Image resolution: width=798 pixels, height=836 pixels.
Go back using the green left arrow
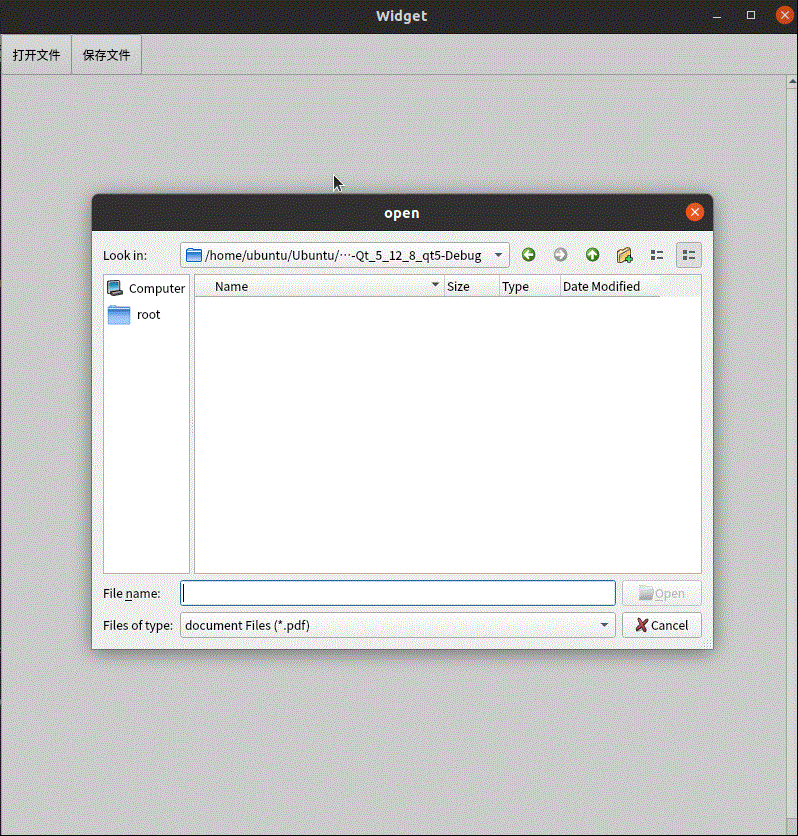click(528, 255)
